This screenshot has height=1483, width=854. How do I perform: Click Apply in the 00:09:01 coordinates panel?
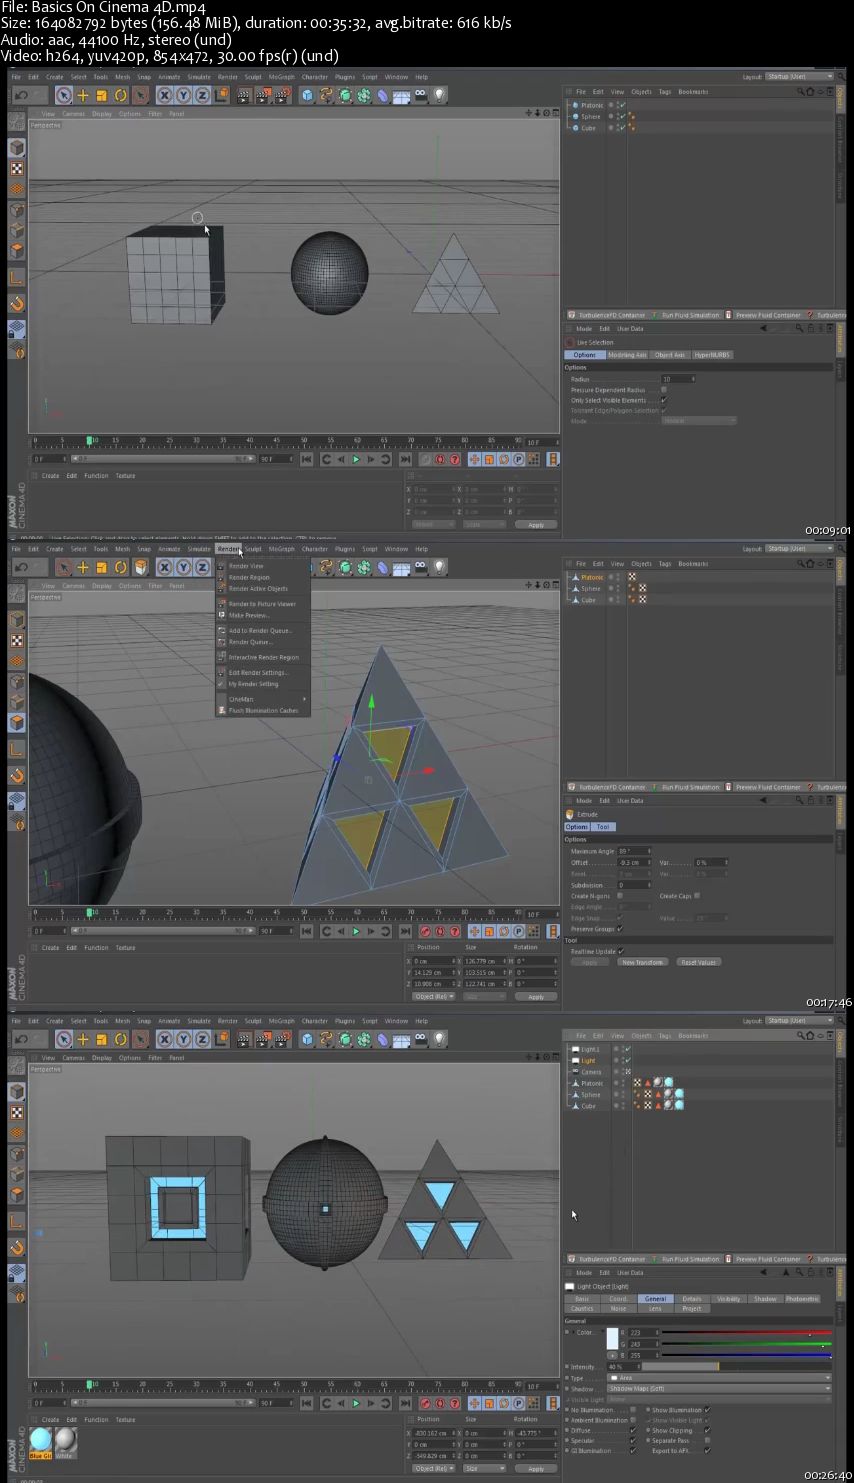pos(536,524)
